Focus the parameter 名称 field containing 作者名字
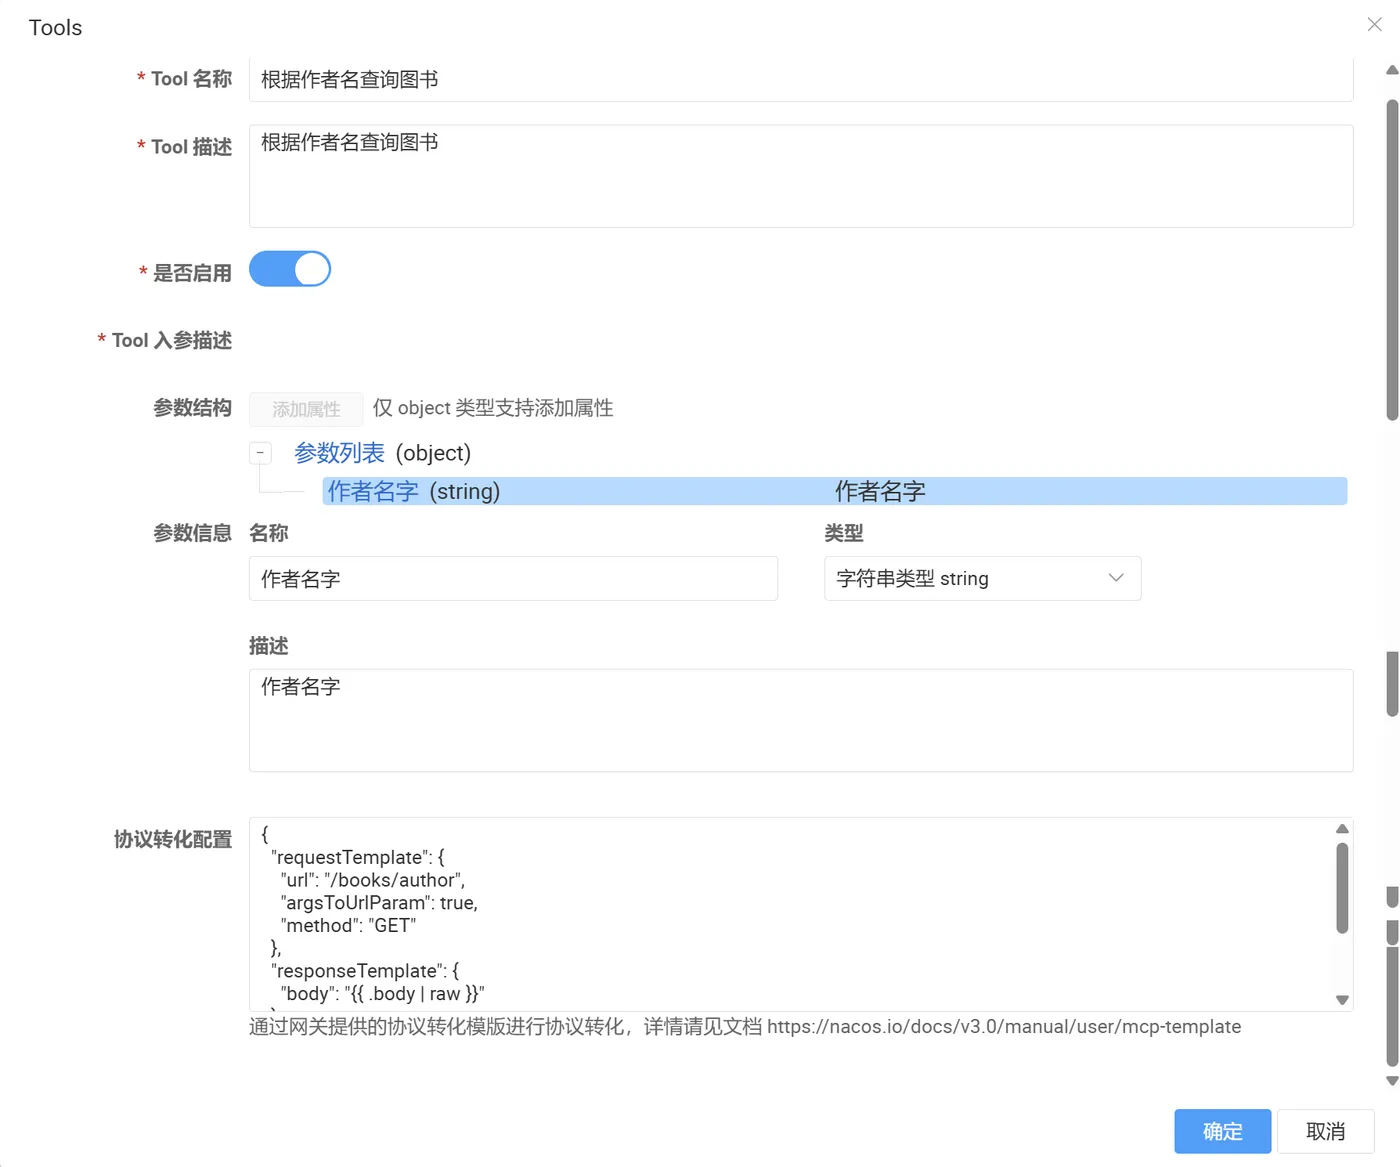Screen dimensions: 1400x1167 pos(513,578)
